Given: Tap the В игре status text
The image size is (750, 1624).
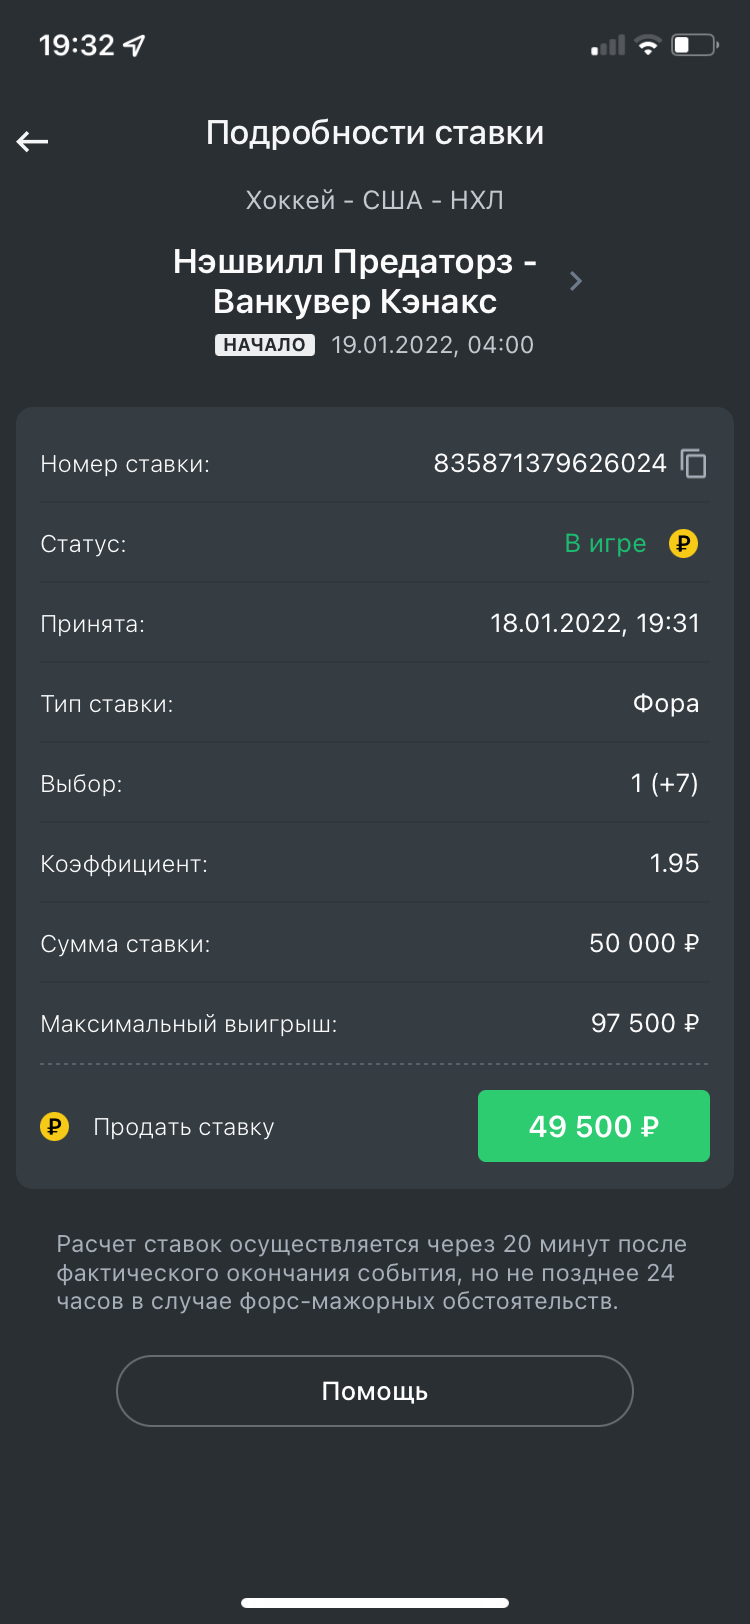Looking at the screenshot, I should (x=605, y=544).
